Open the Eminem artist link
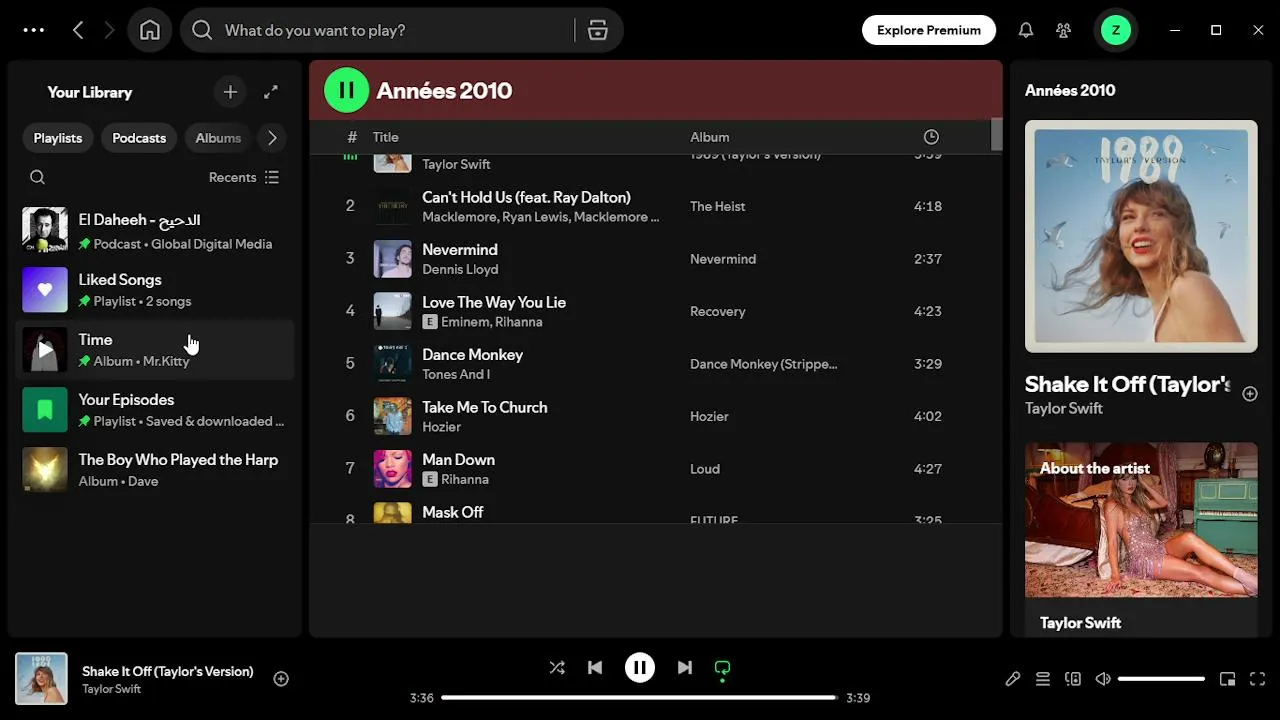The height and width of the screenshot is (720, 1280). [466, 322]
